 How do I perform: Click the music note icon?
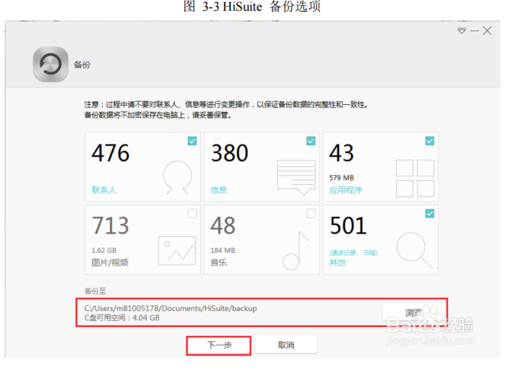(x=296, y=250)
